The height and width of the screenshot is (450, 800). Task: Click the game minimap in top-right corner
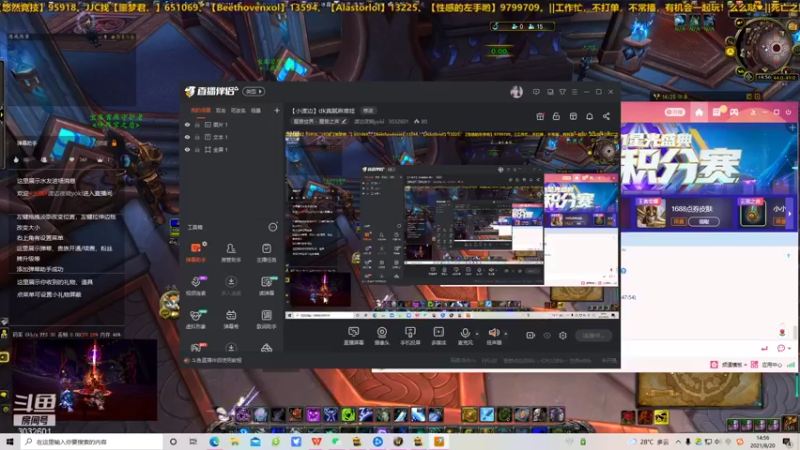click(x=764, y=48)
